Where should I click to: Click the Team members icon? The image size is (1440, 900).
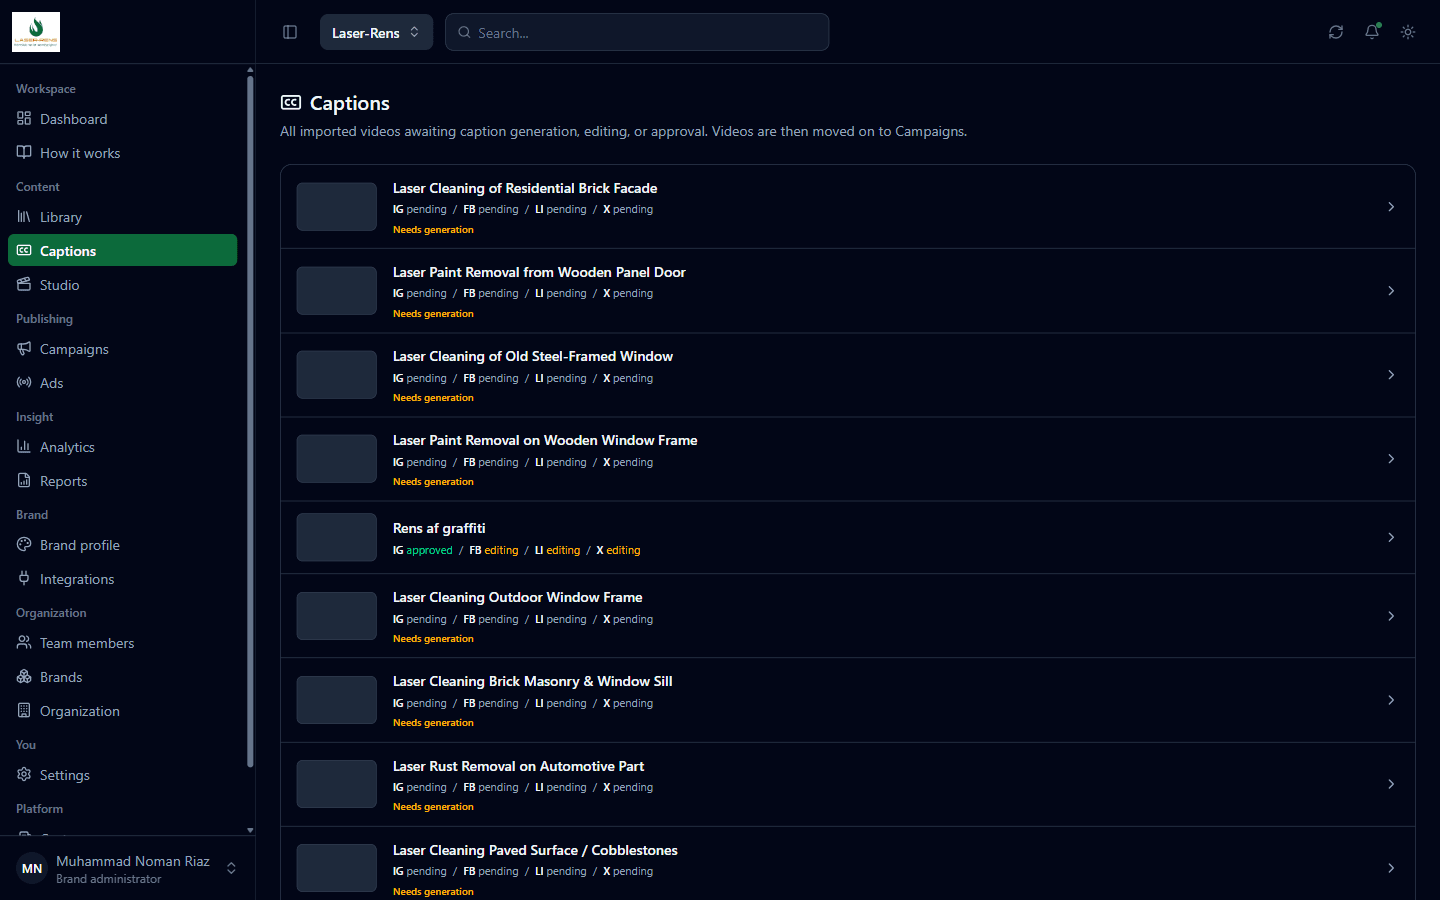(x=24, y=643)
